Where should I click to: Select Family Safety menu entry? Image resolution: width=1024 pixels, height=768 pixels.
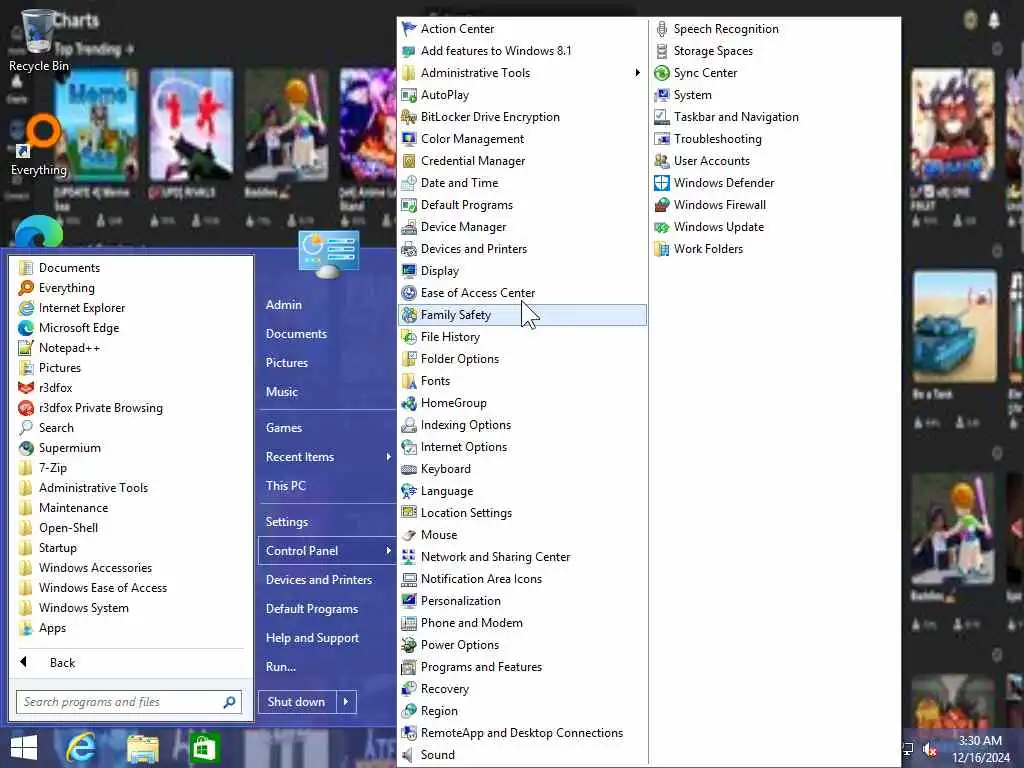tap(522, 315)
